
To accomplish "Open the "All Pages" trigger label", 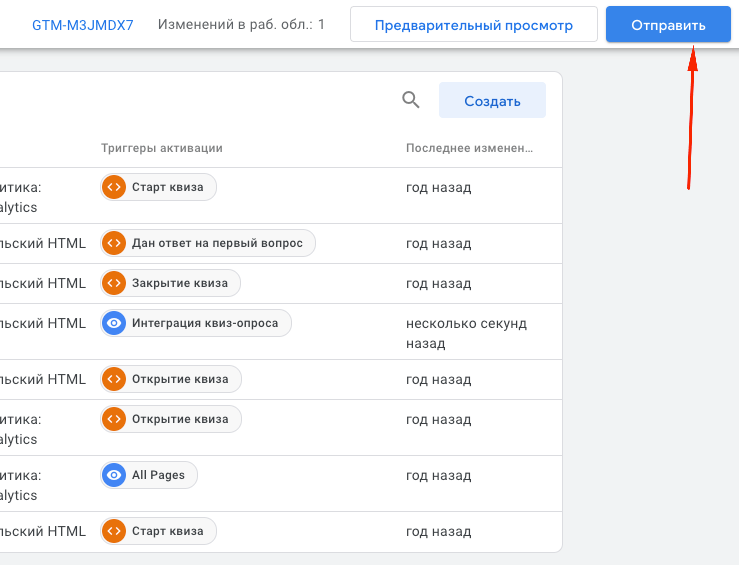I will [x=158, y=475].
